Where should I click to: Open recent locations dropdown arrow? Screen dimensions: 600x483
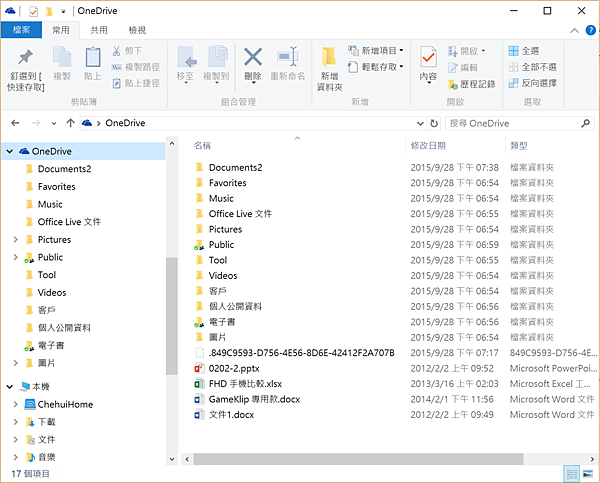pyautogui.click(x=54, y=123)
